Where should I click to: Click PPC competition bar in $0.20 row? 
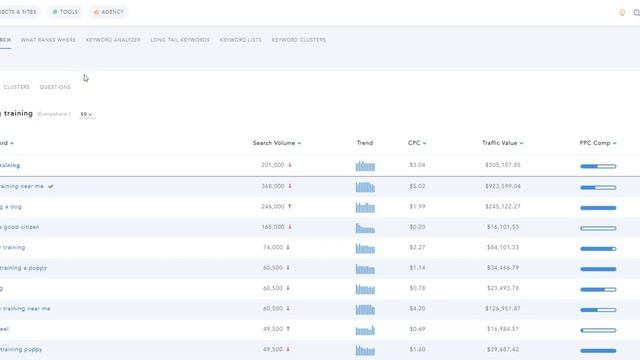tap(598, 229)
